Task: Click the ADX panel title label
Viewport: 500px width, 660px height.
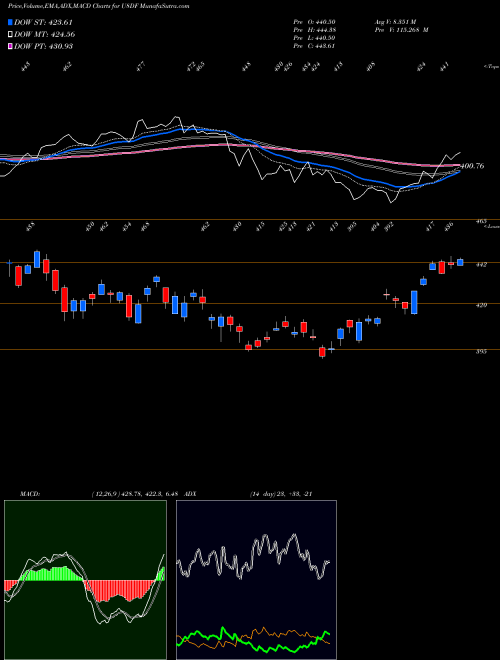Action: pos(190,494)
